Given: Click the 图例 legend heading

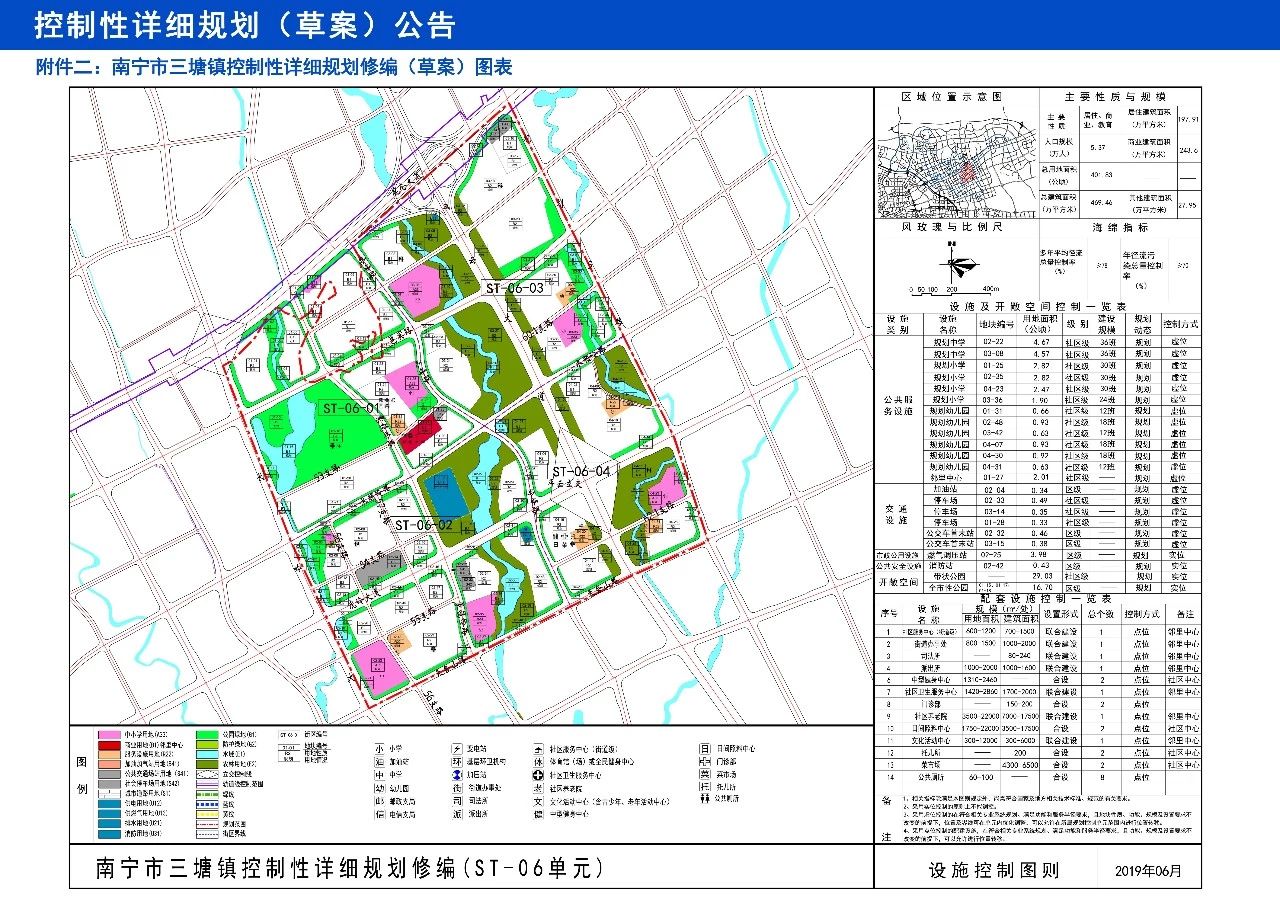Looking at the screenshot, I should (82, 776).
